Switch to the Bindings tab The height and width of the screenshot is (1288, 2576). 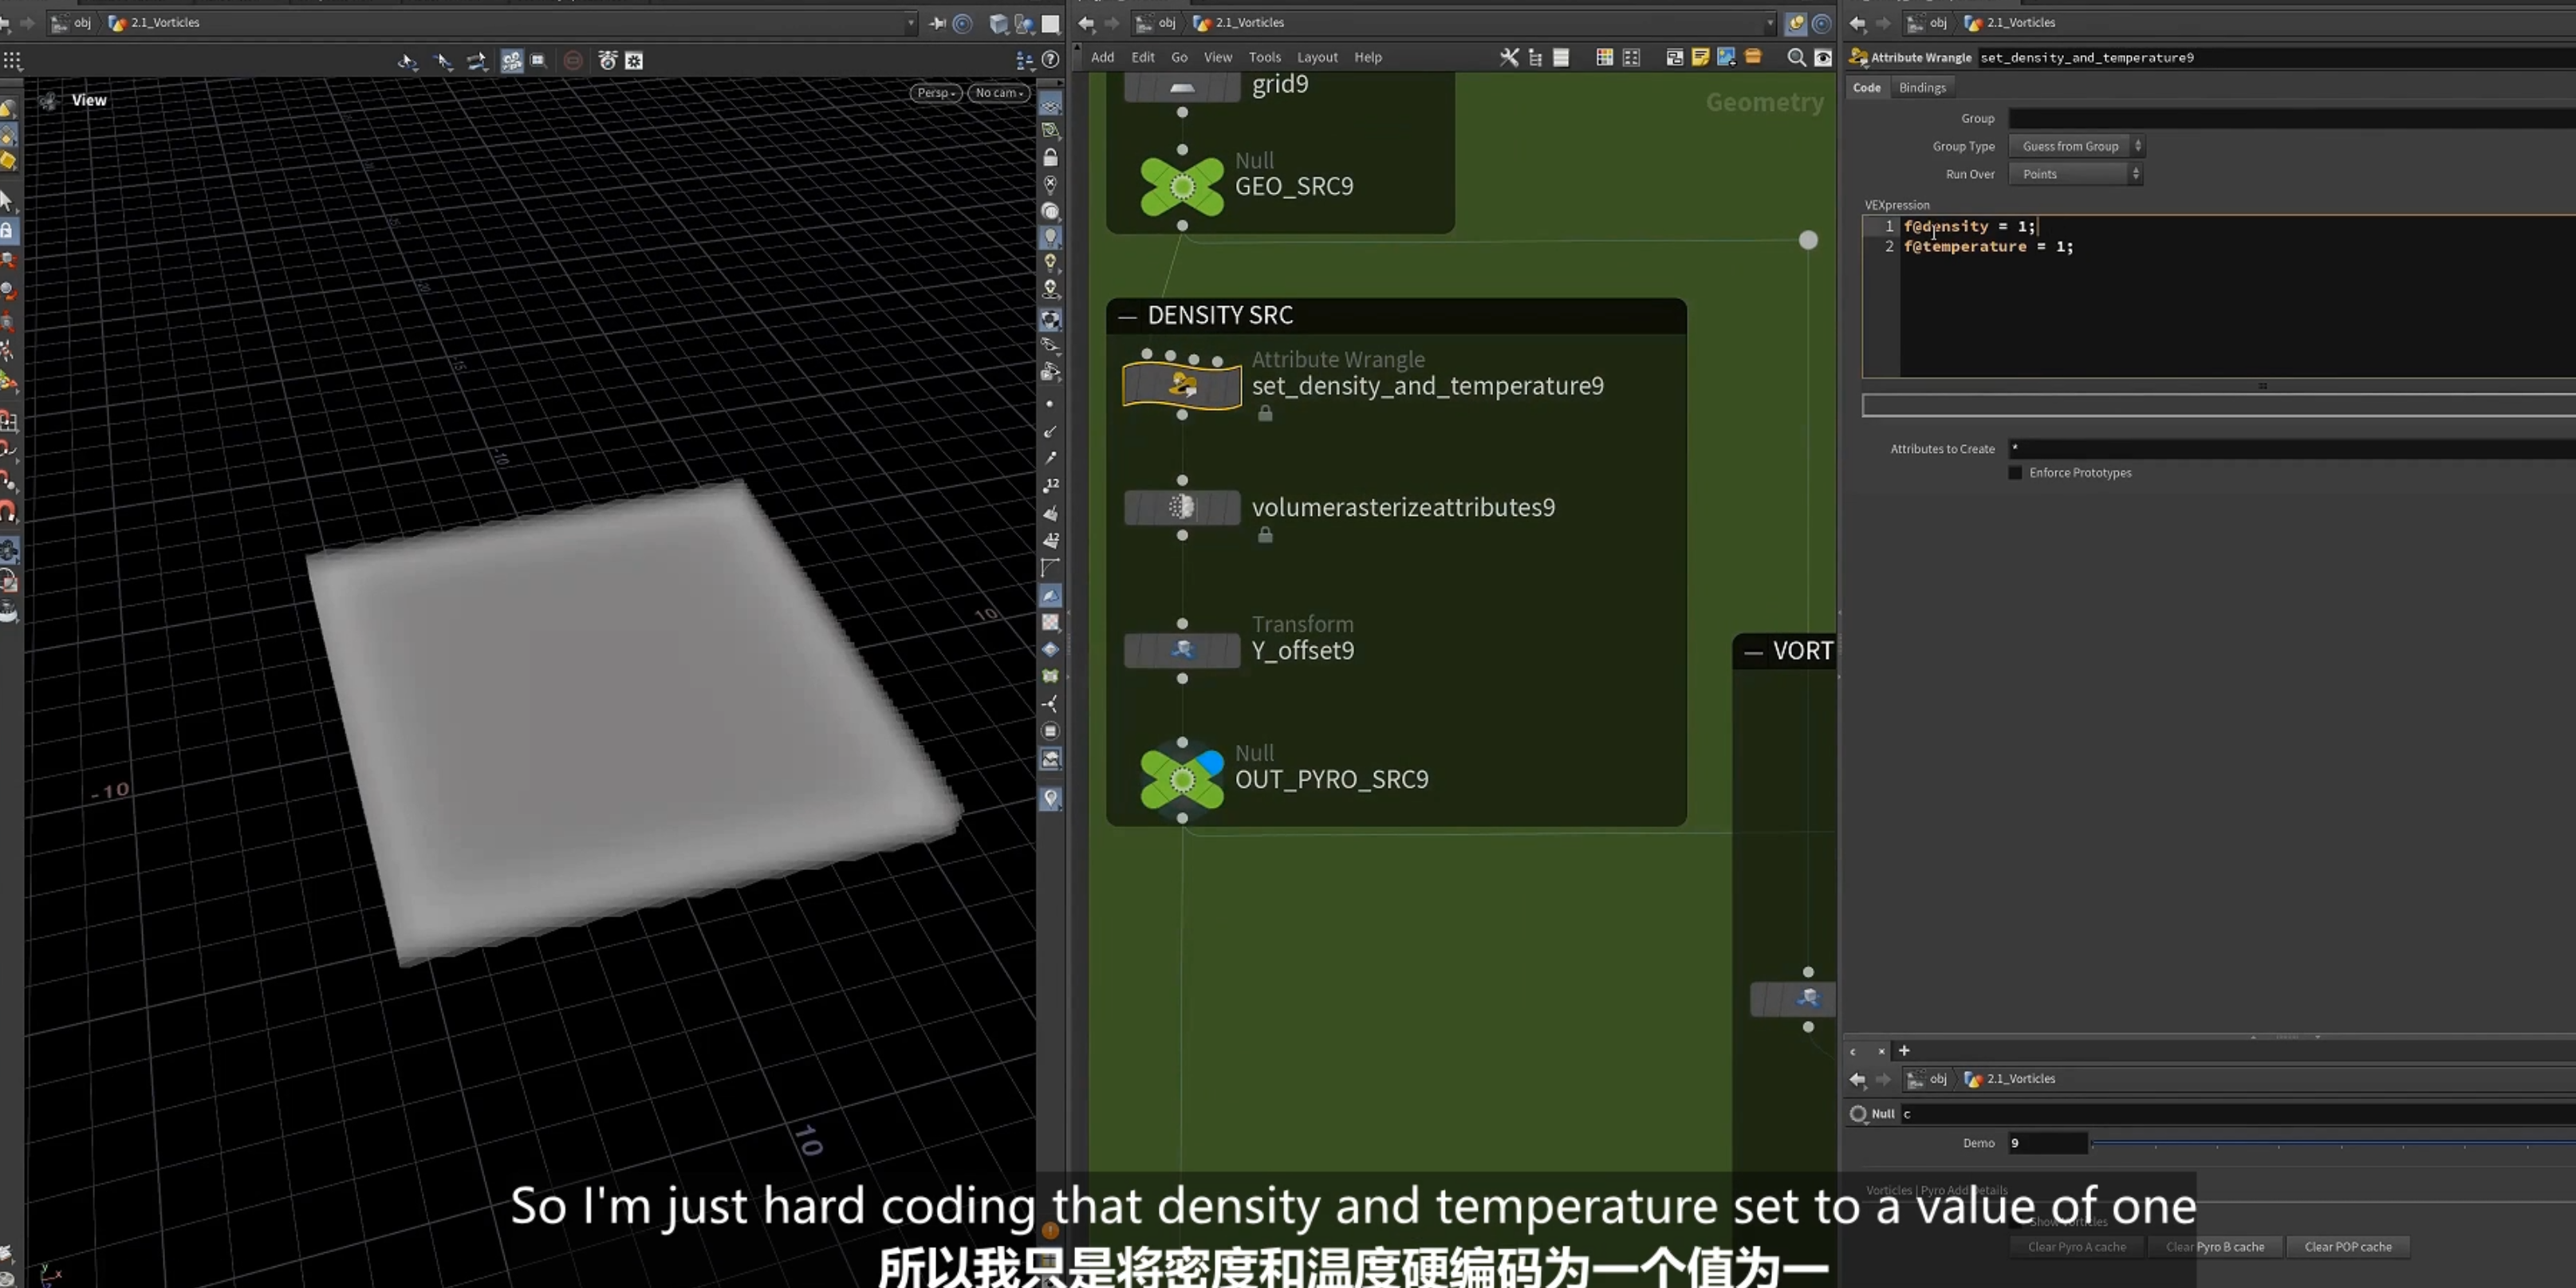(x=1922, y=88)
